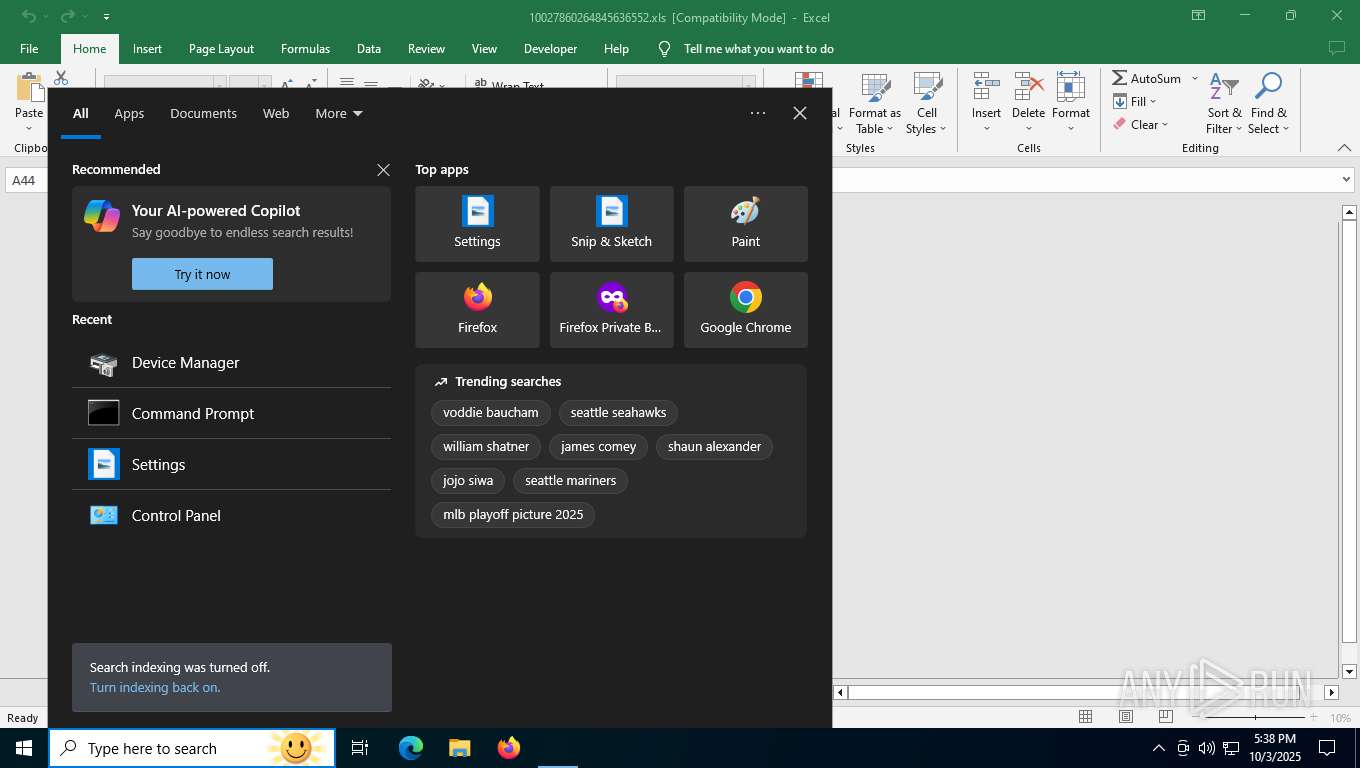Open the Developer ribbon tab
Image resolution: width=1360 pixels, height=768 pixels.
(x=550, y=48)
